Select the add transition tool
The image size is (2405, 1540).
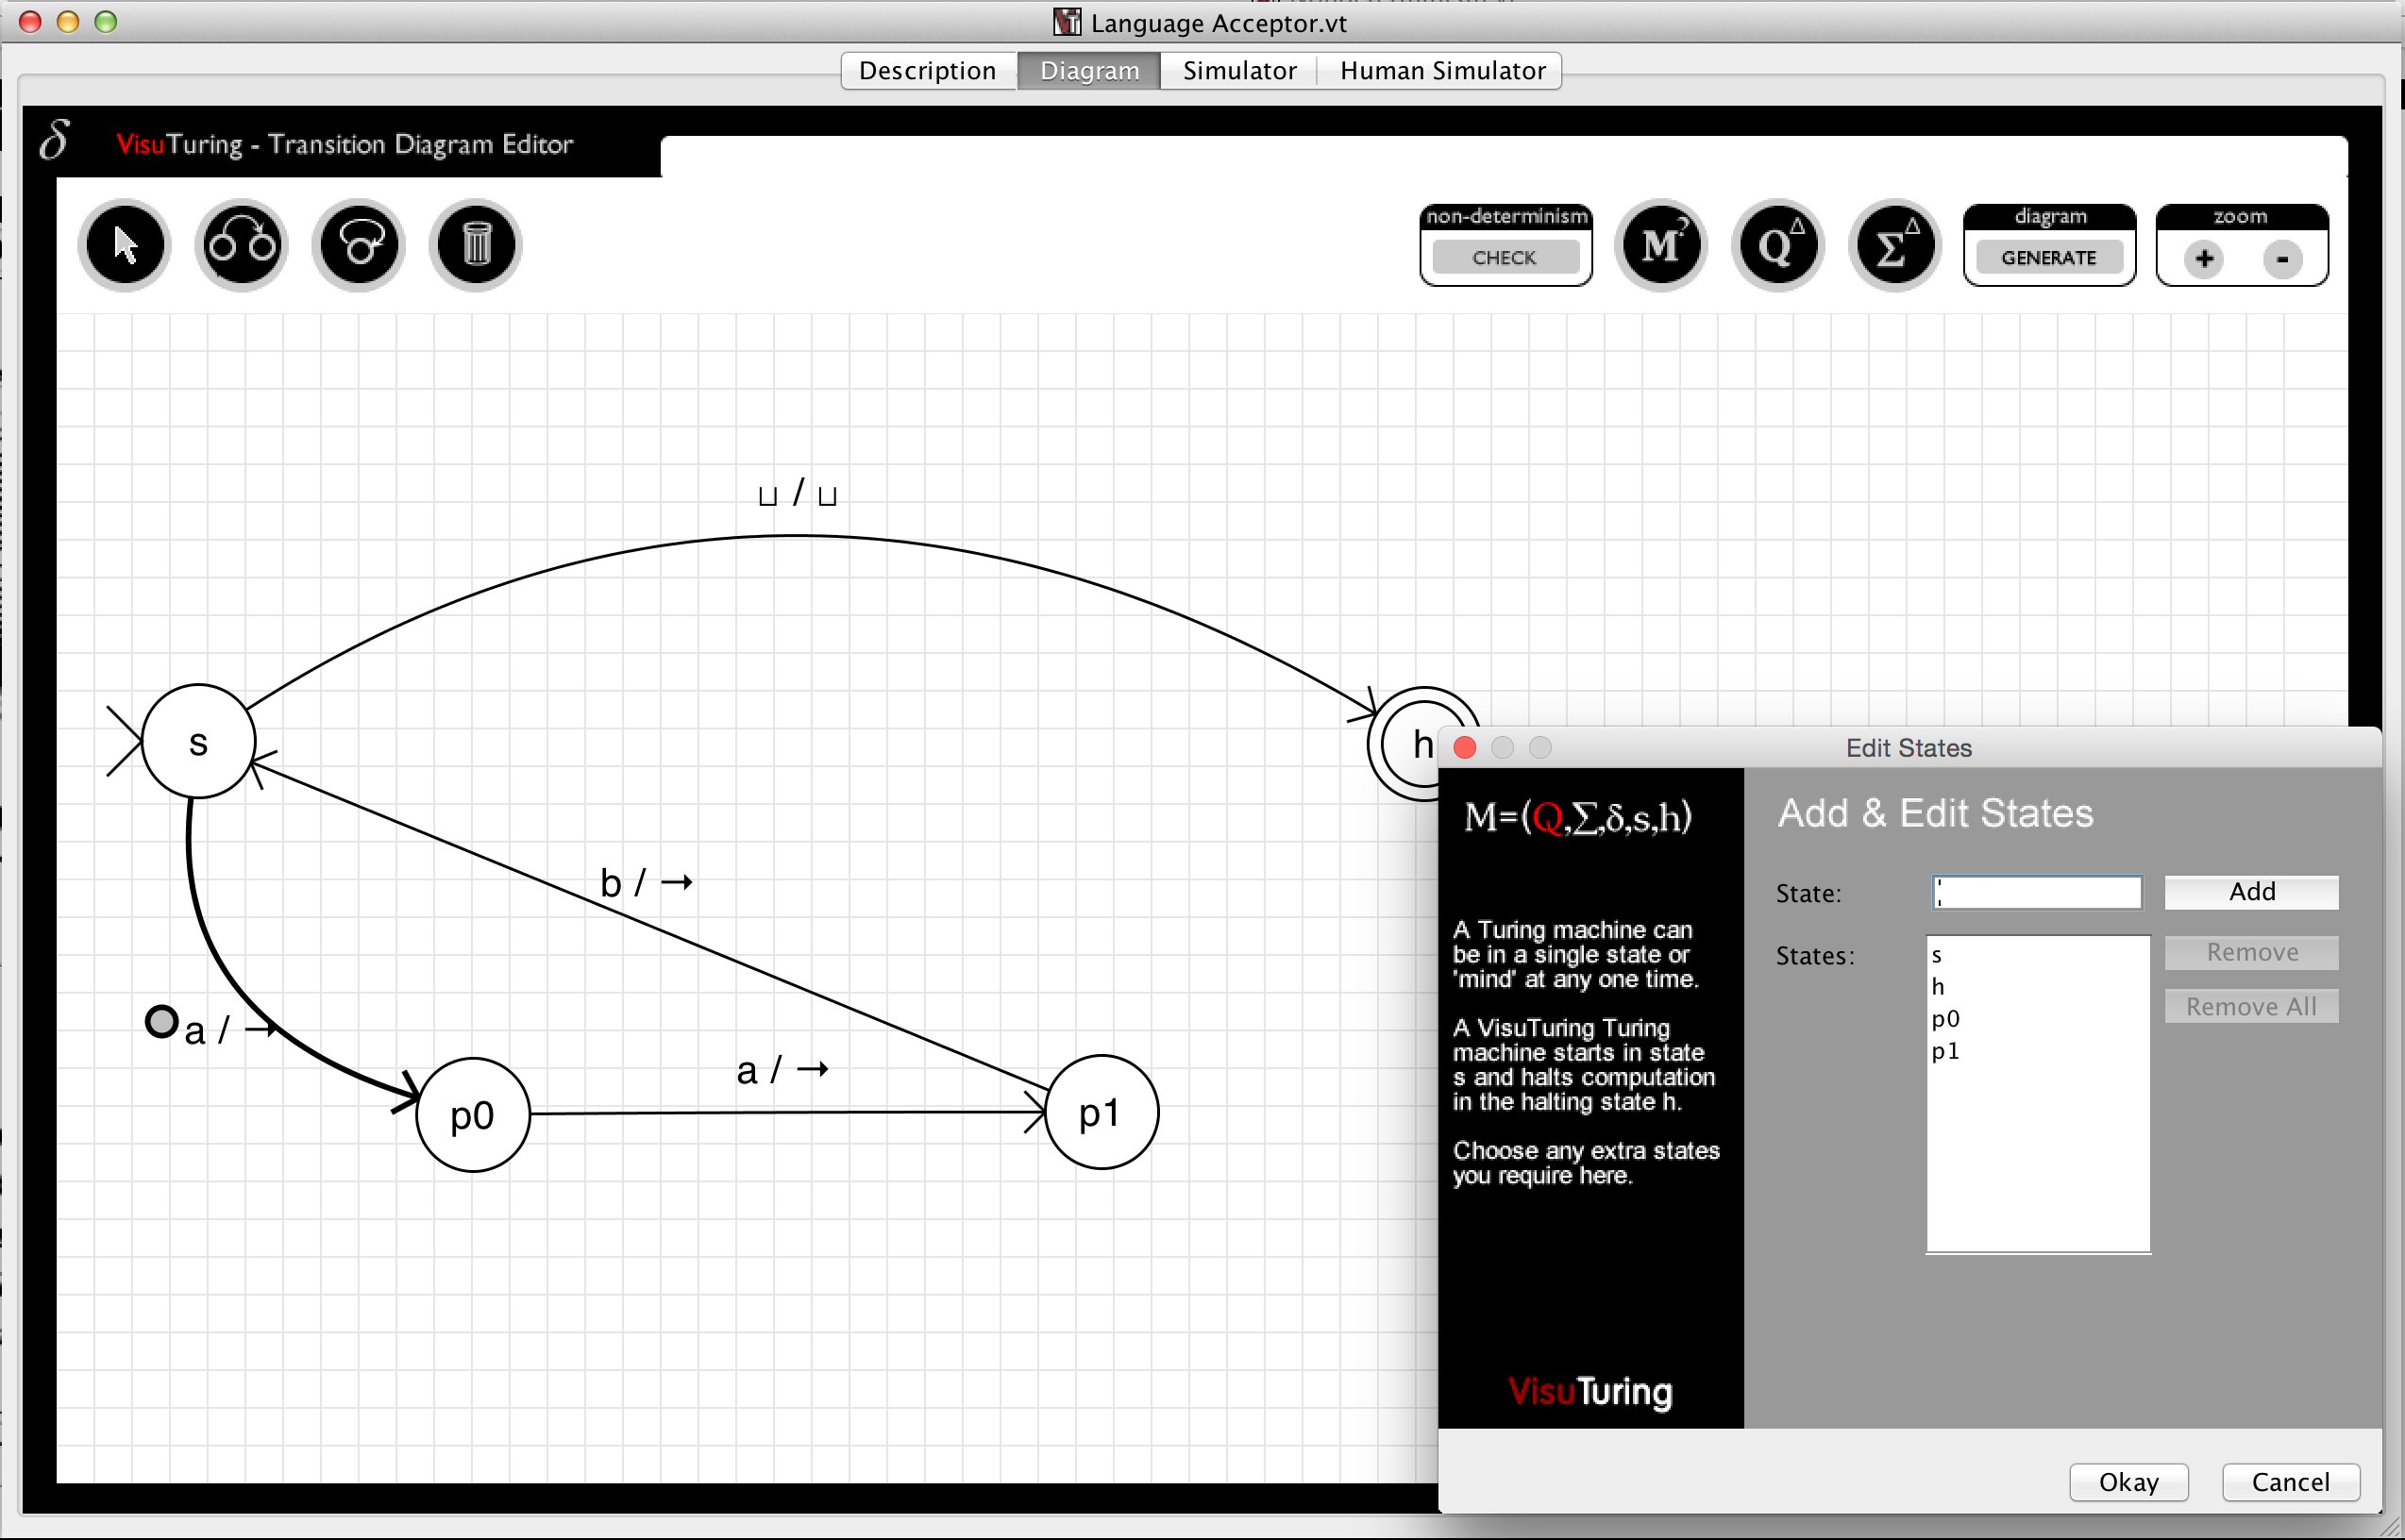pyautogui.click(x=241, y=245)
